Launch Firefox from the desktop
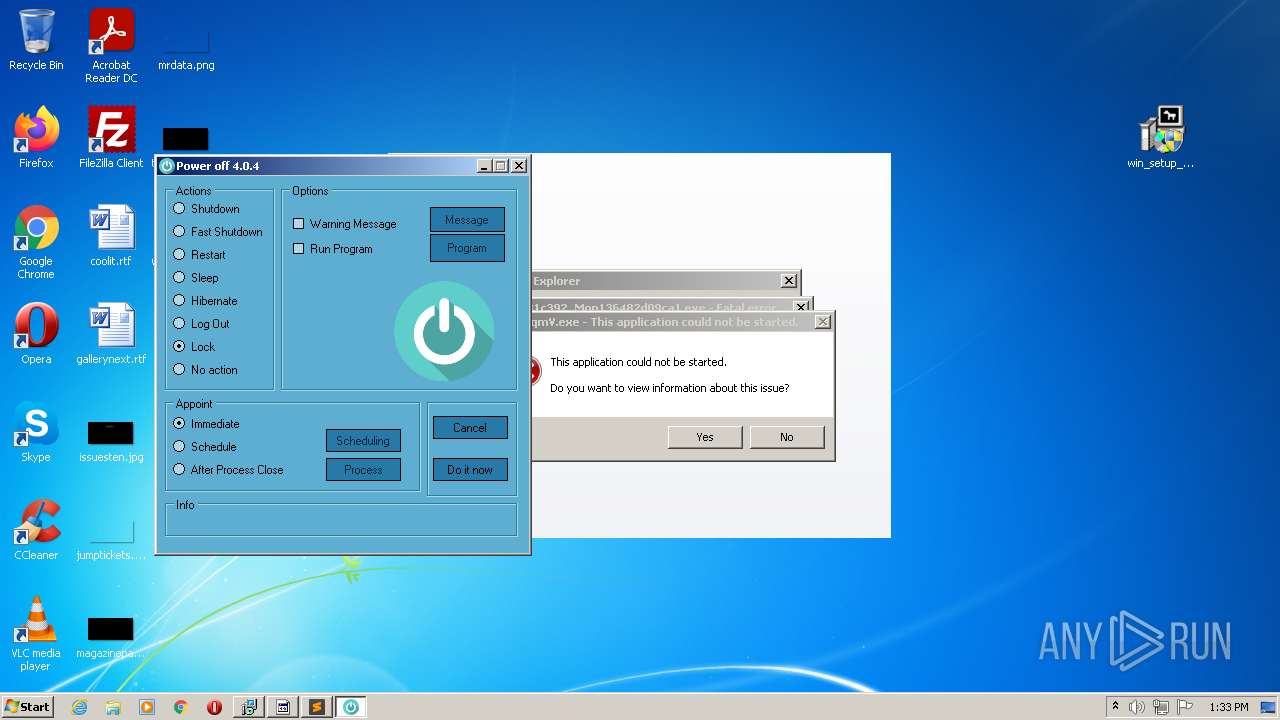Image resolution: width=1280 pixels, height=720 pixels. 36,138
